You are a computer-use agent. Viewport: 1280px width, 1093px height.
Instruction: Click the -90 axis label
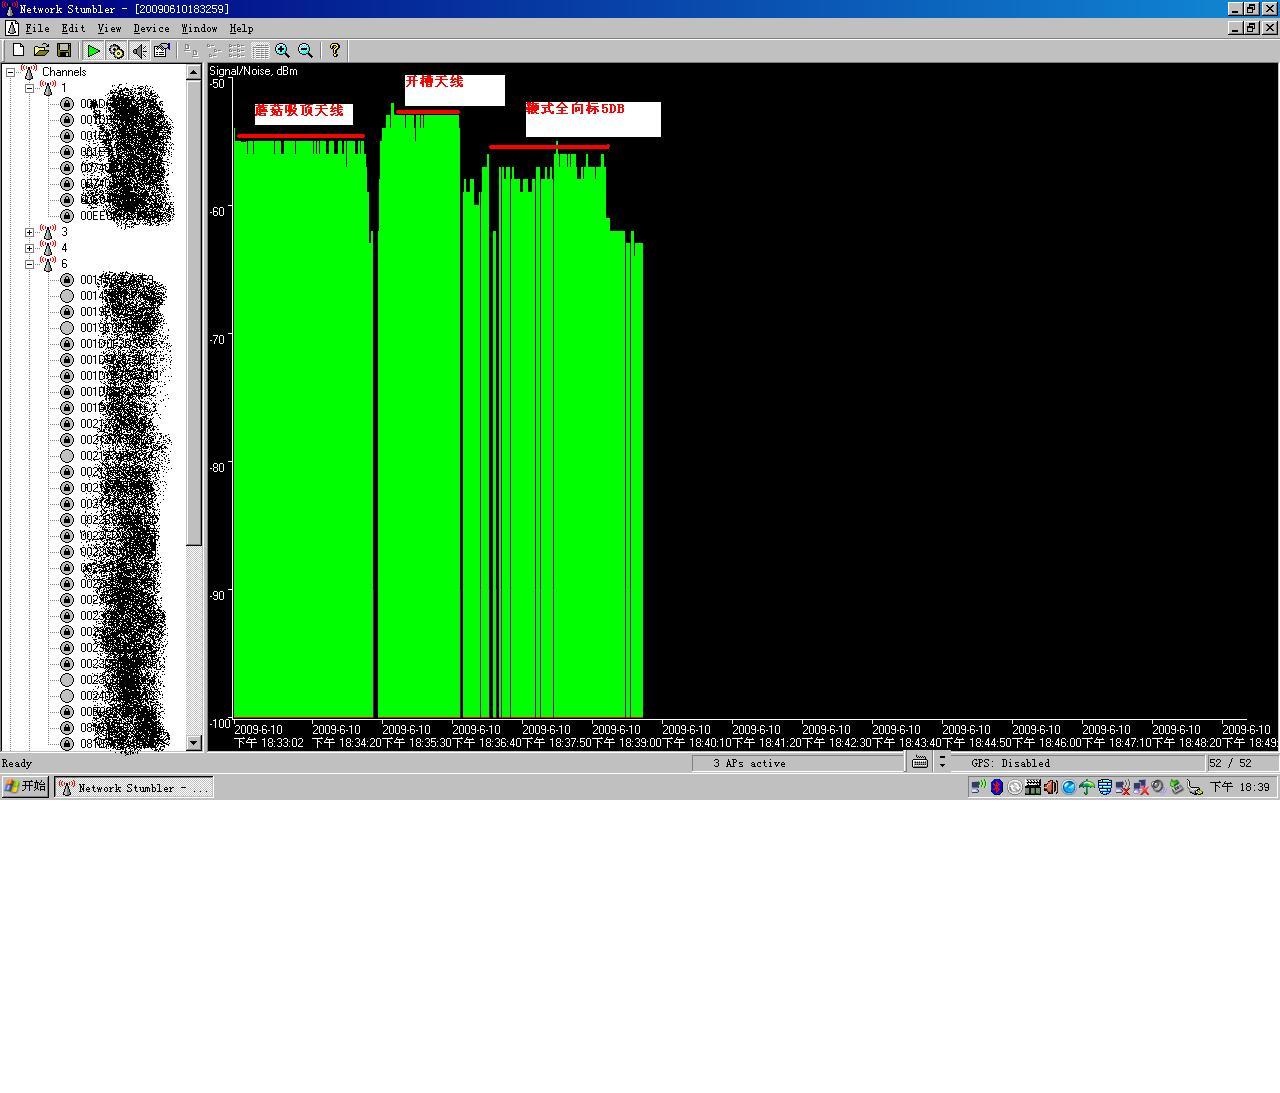217,594
